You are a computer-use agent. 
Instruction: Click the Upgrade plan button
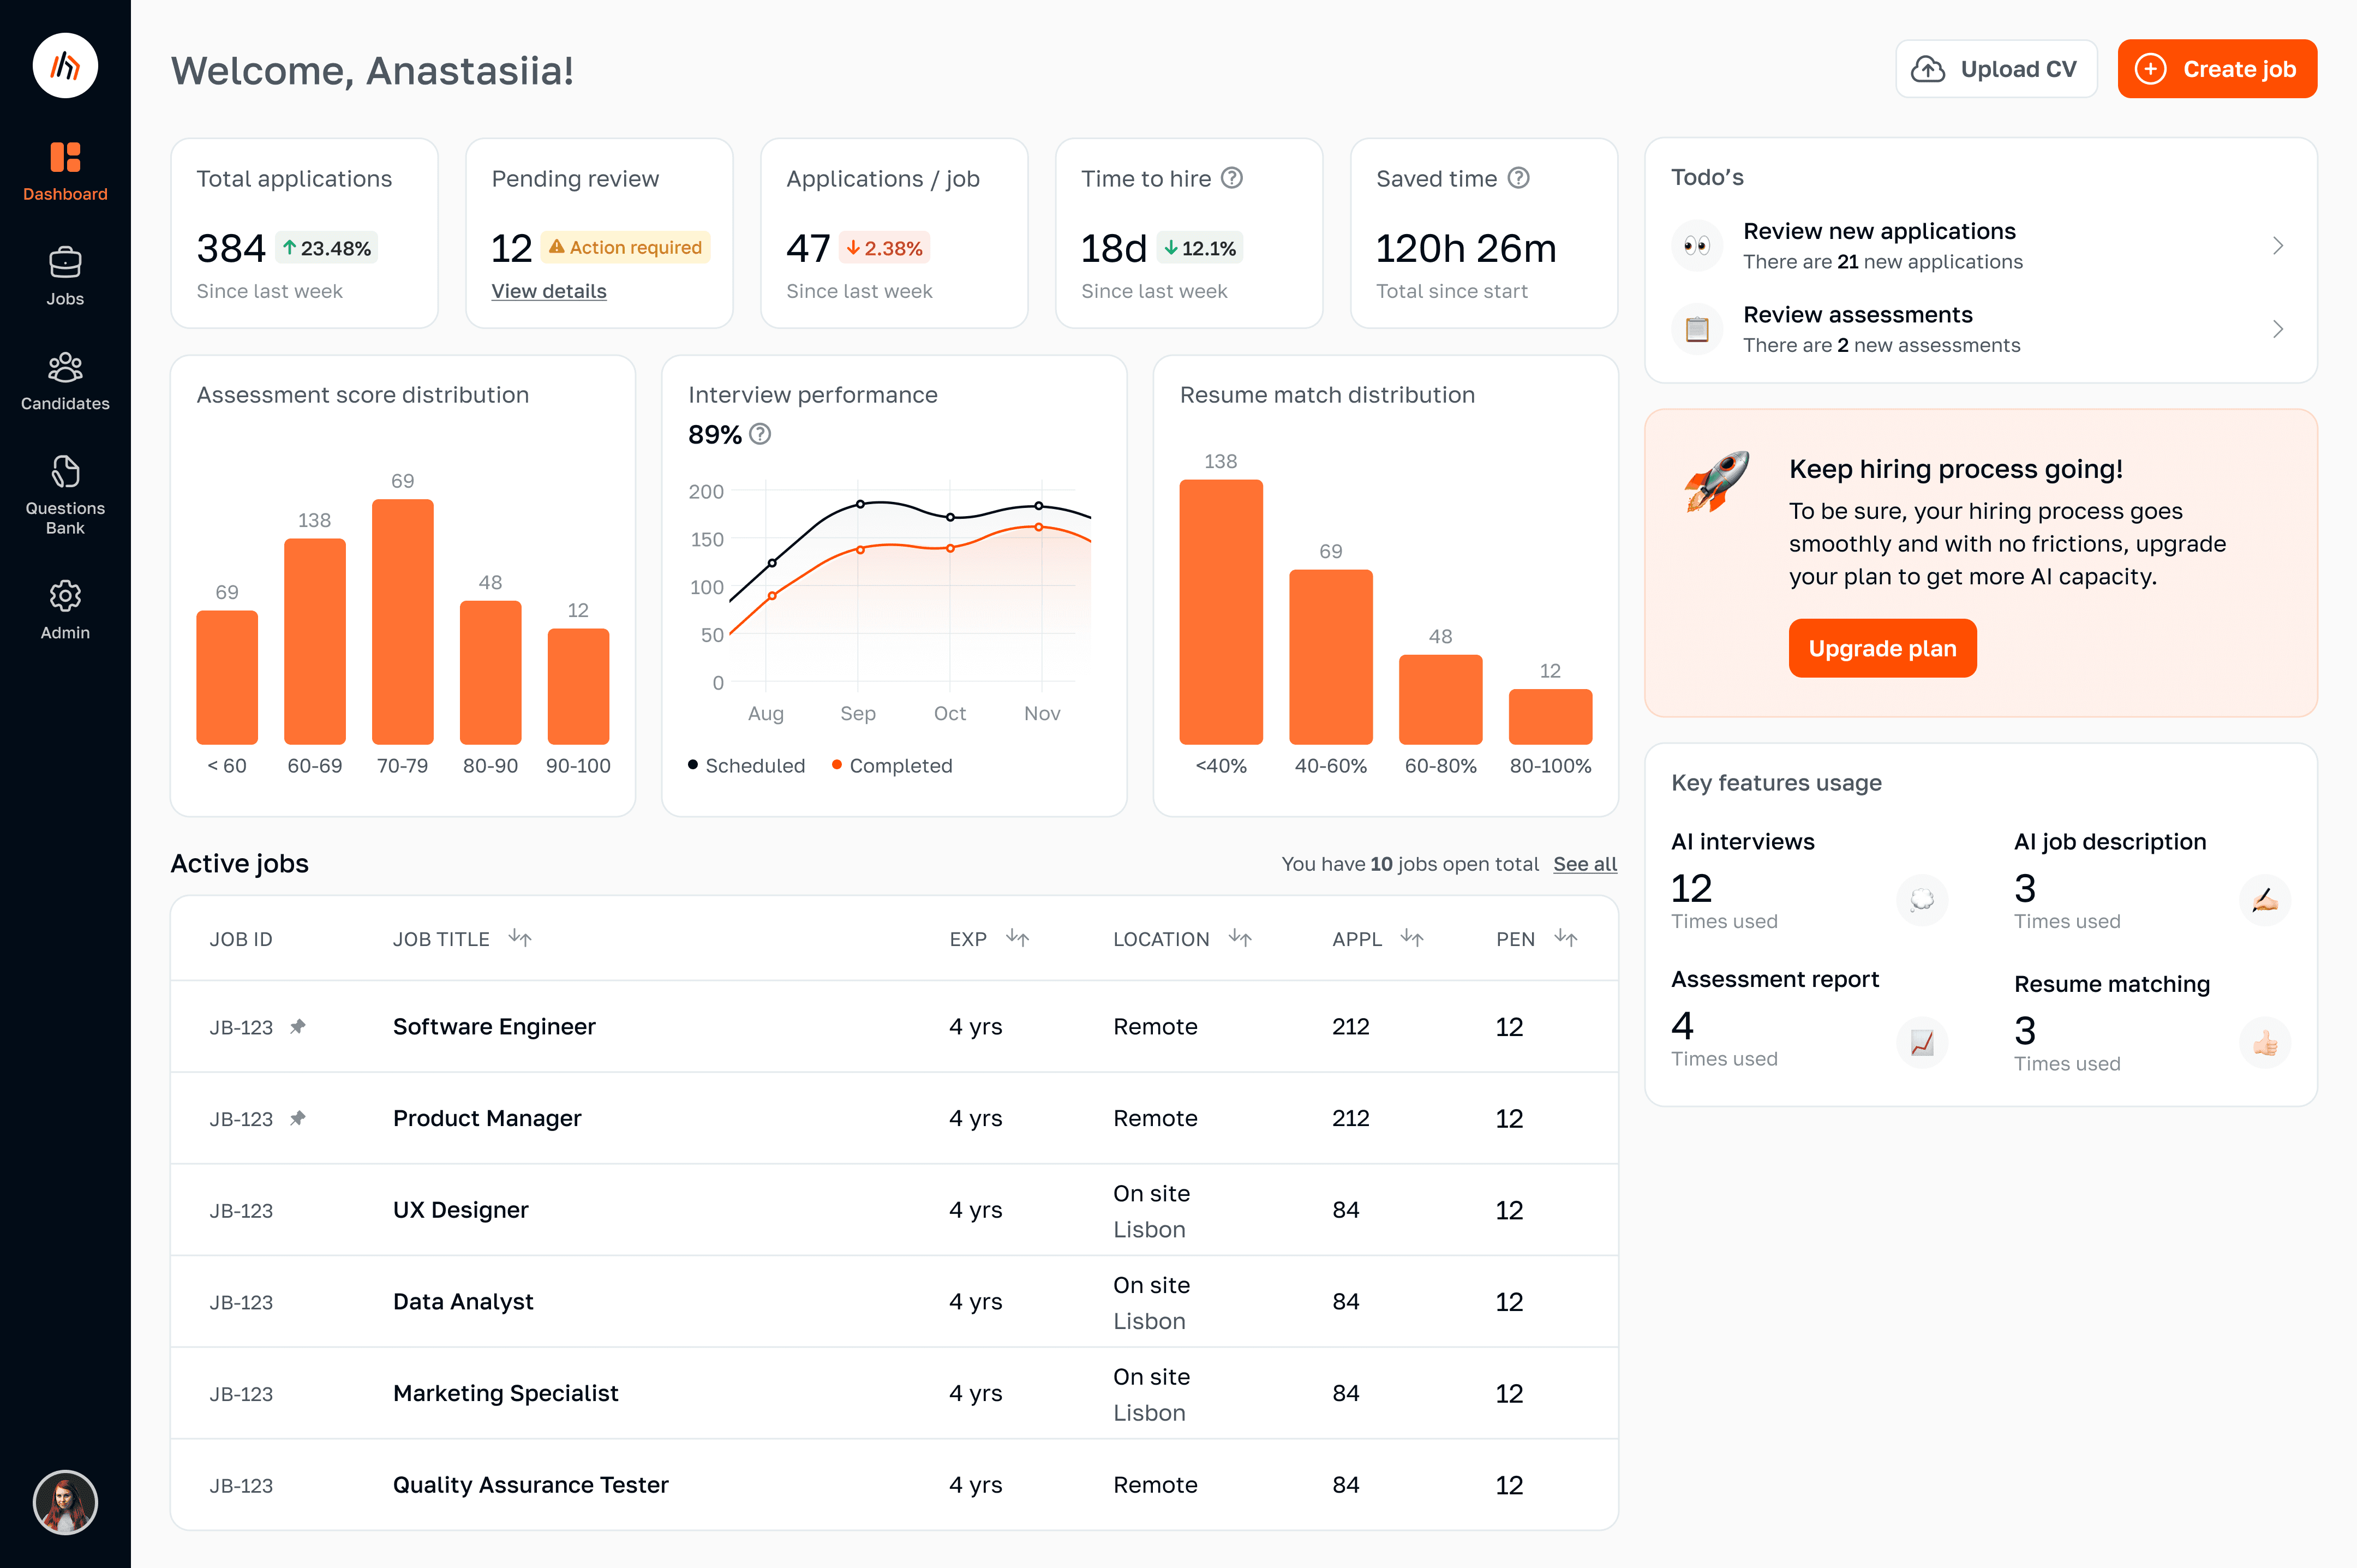1882,648
